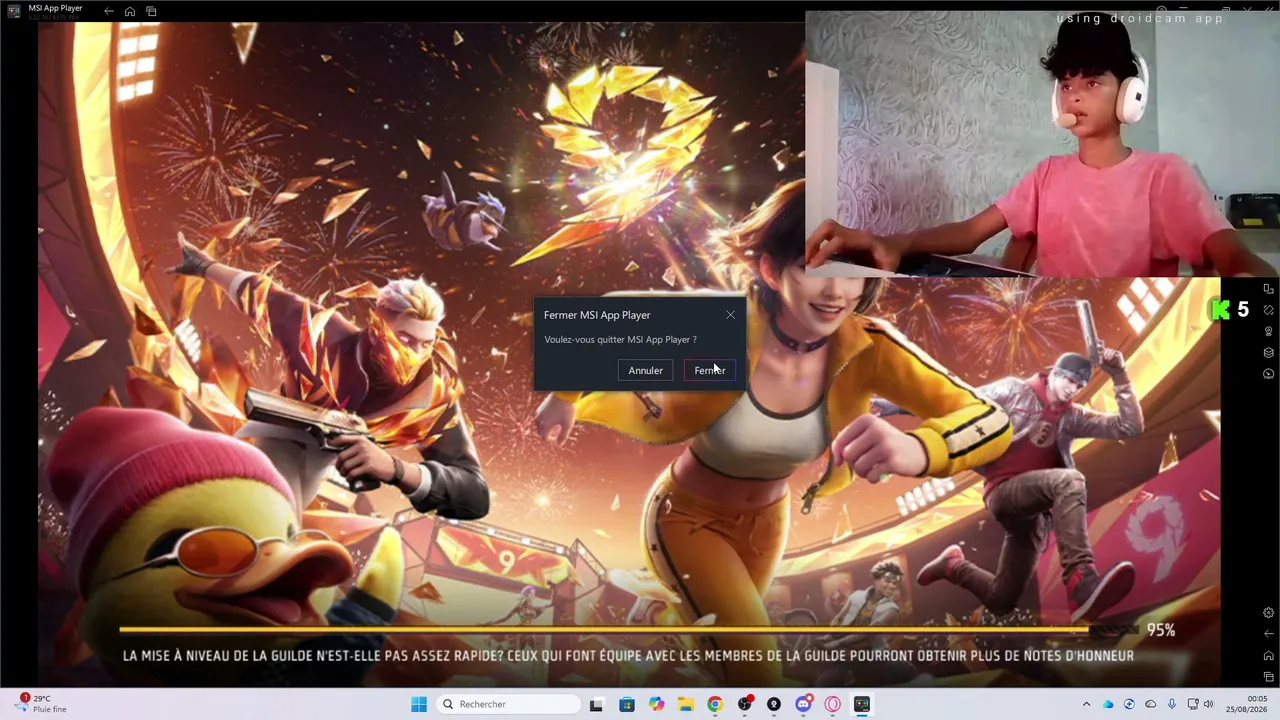Launch Copilot from the taskbar
The width and height of the screenshot is (1280, 720).
click(x=656, y=704)
